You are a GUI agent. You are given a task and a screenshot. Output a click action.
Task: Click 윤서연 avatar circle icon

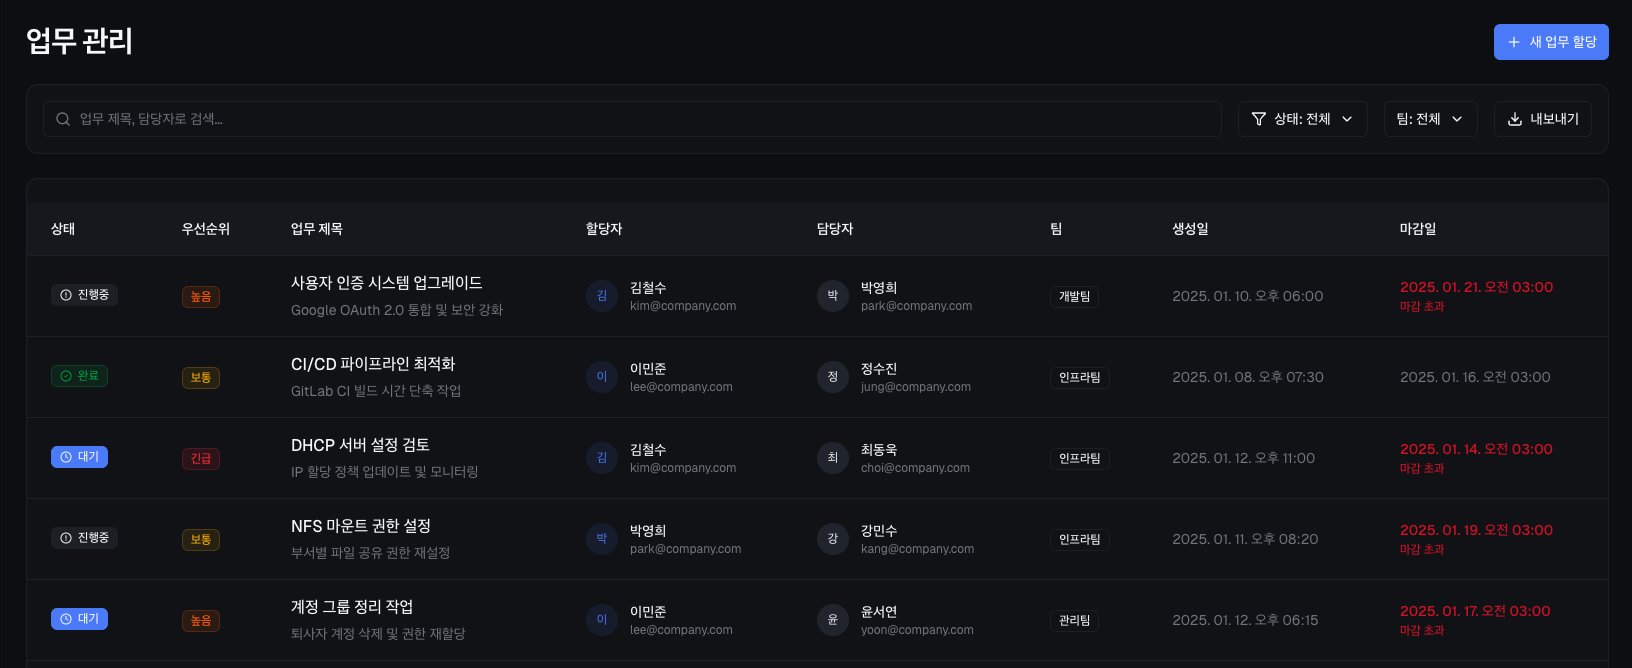coord(833,620)
